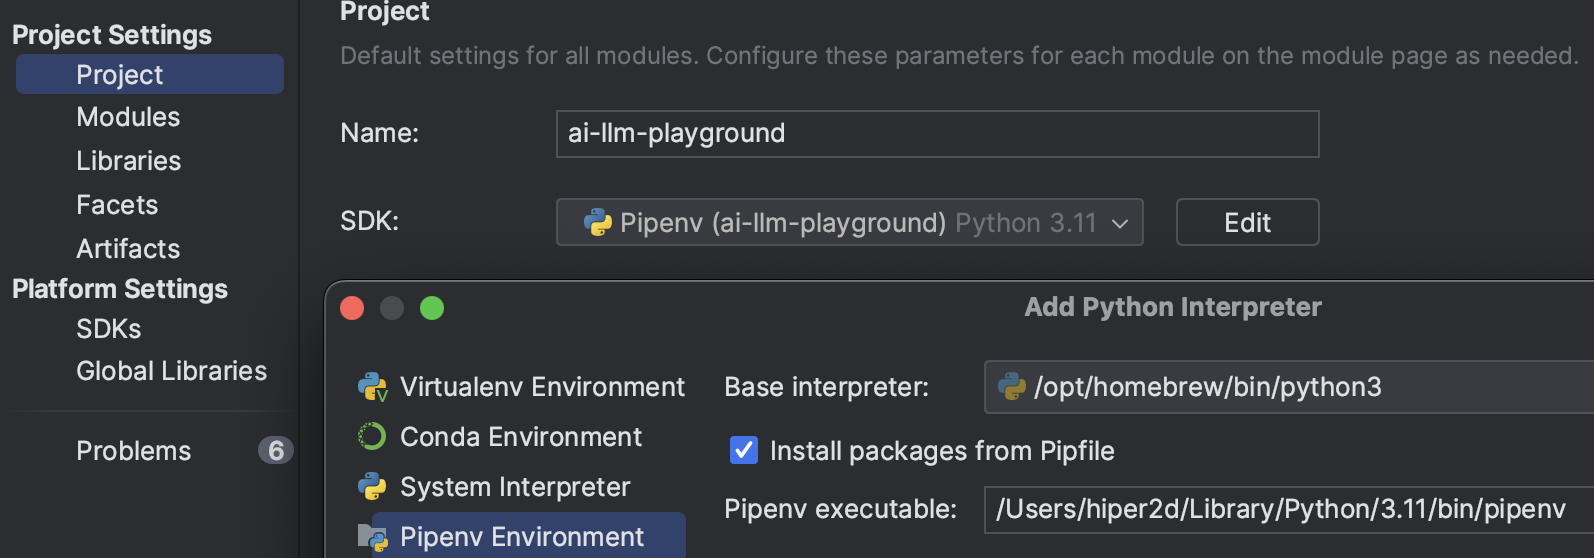Screen dimensions: 1594x558
Task: Open the Base interpreter combo box
Action: point(1289,387)
